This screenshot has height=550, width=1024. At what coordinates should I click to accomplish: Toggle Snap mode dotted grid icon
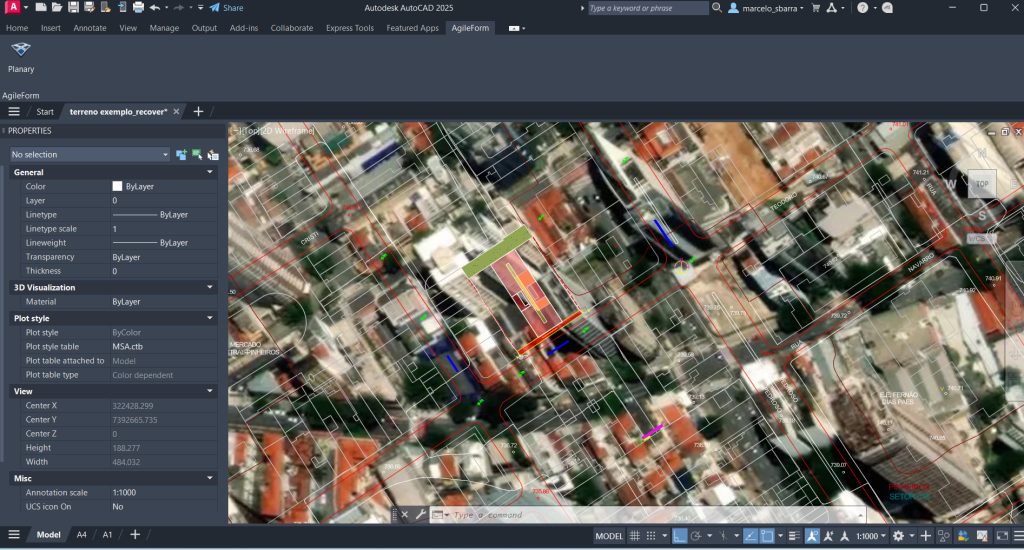(651, 536)
